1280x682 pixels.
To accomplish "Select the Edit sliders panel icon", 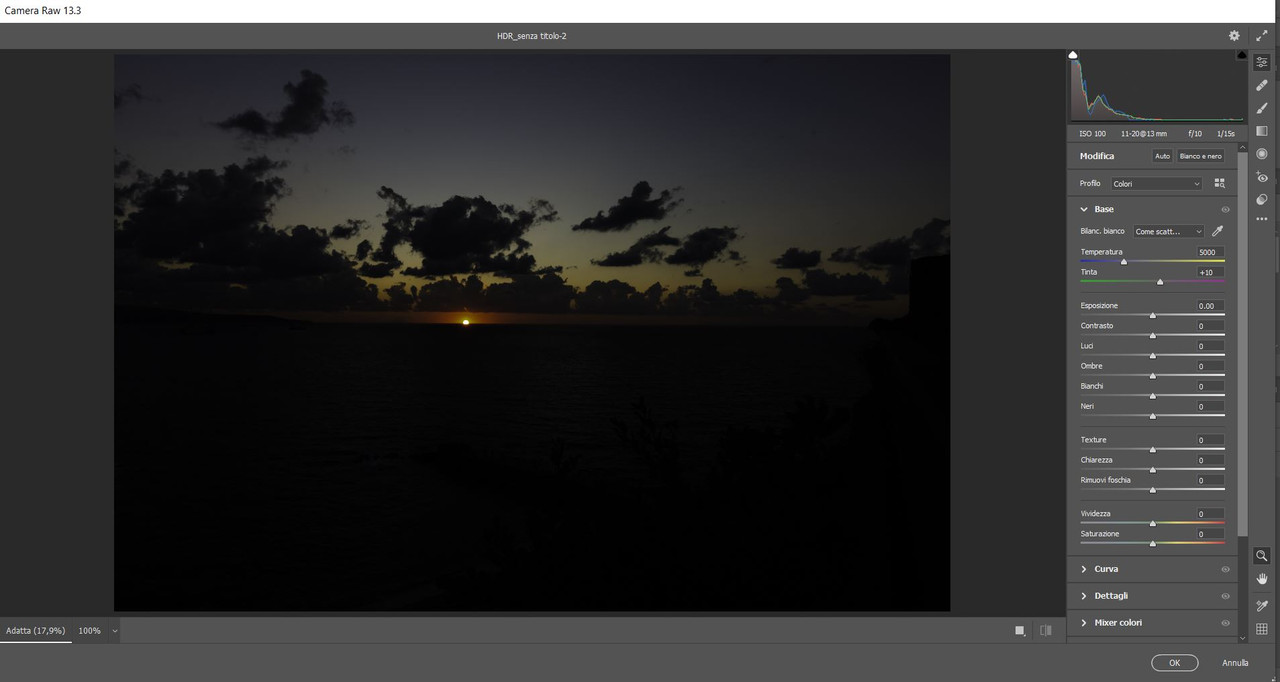I will coord(1262,62).
